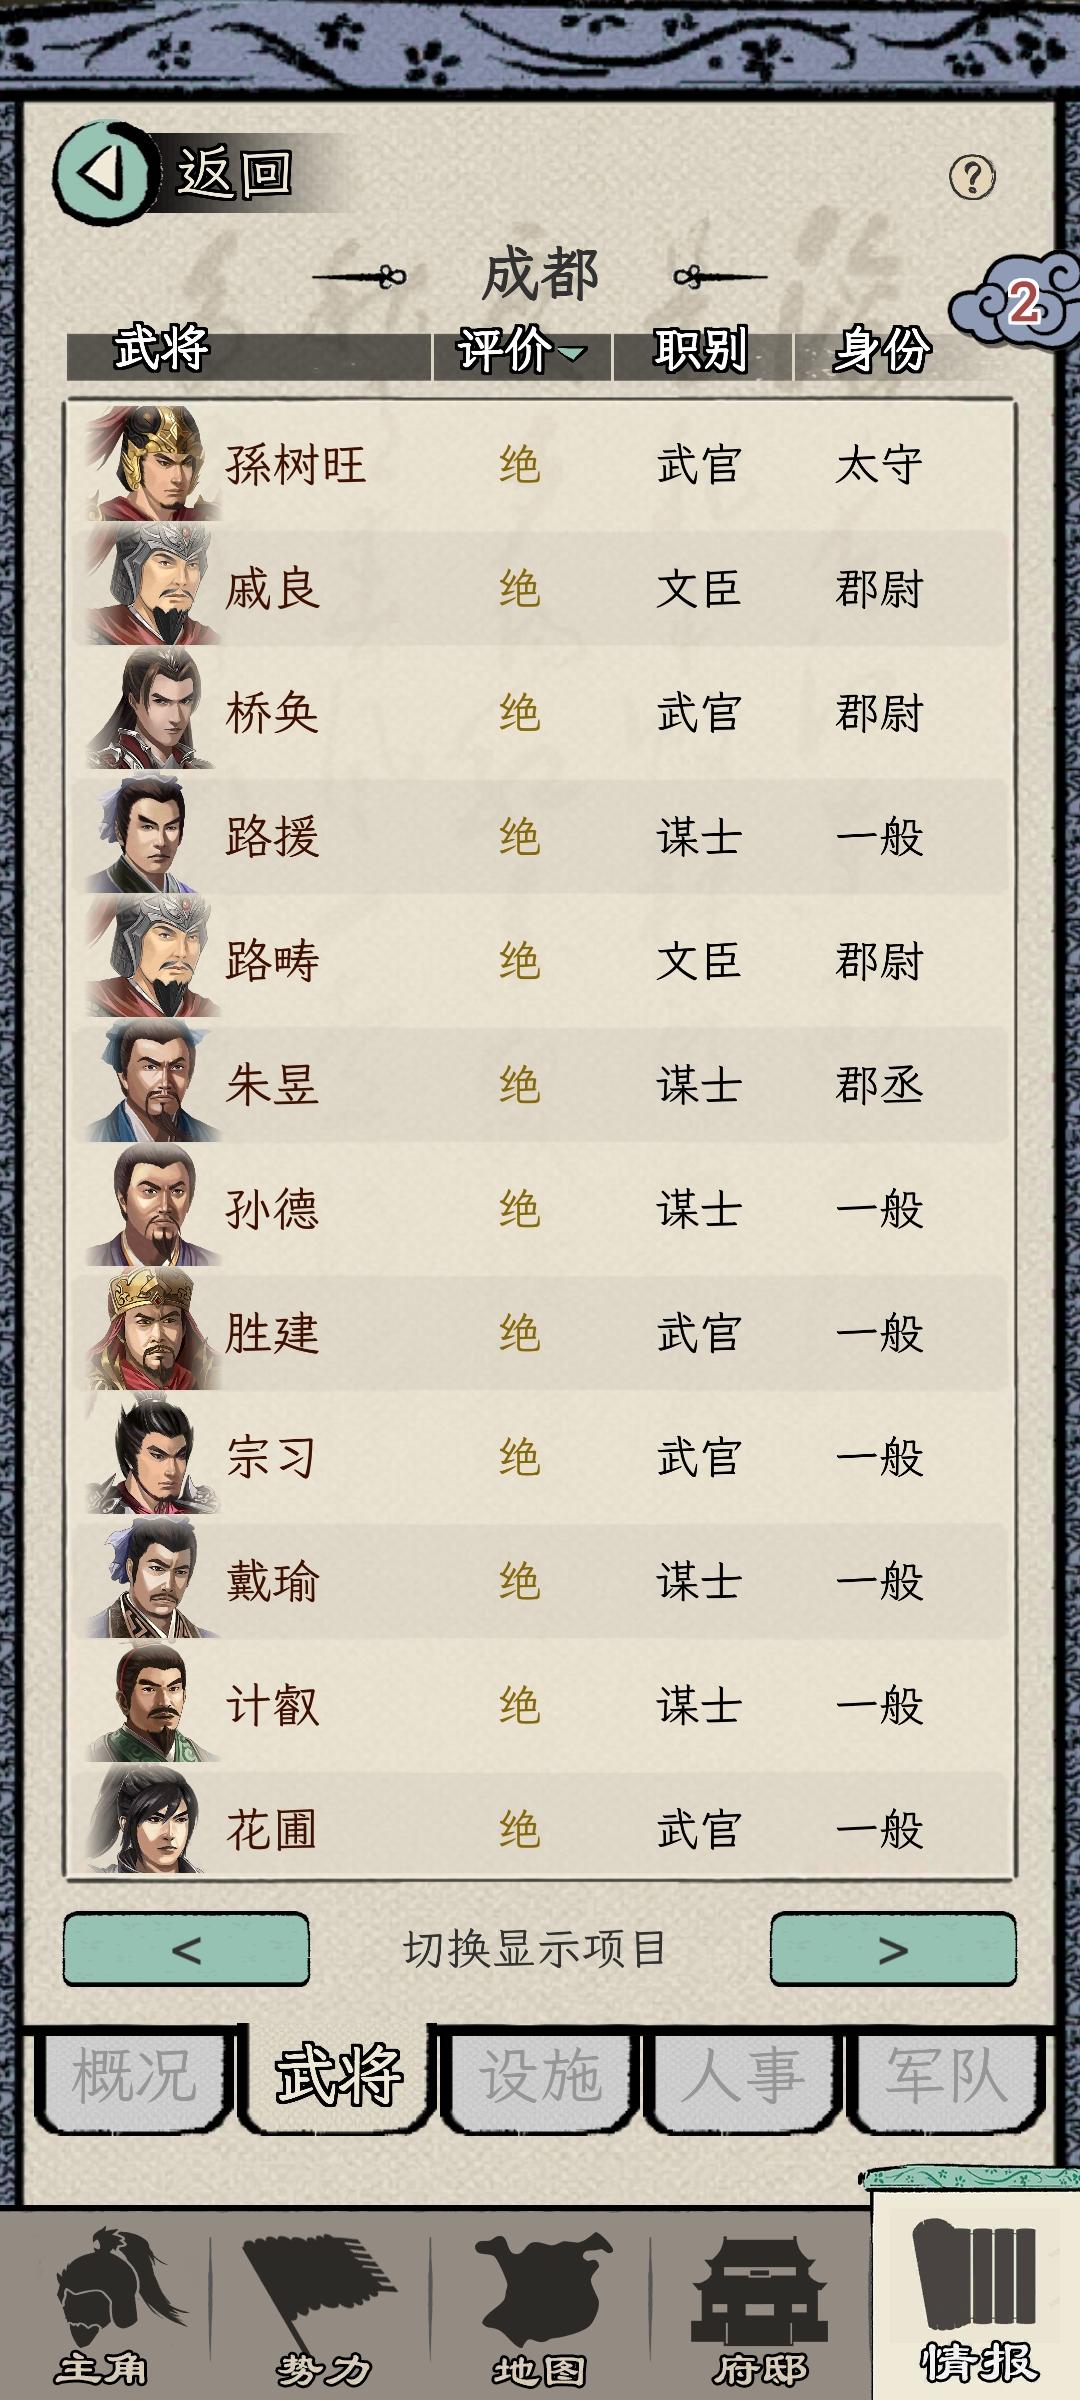Tap the 返回 back arrow icon
The height and width of the screenshot is (2400, 1080).
105,173
